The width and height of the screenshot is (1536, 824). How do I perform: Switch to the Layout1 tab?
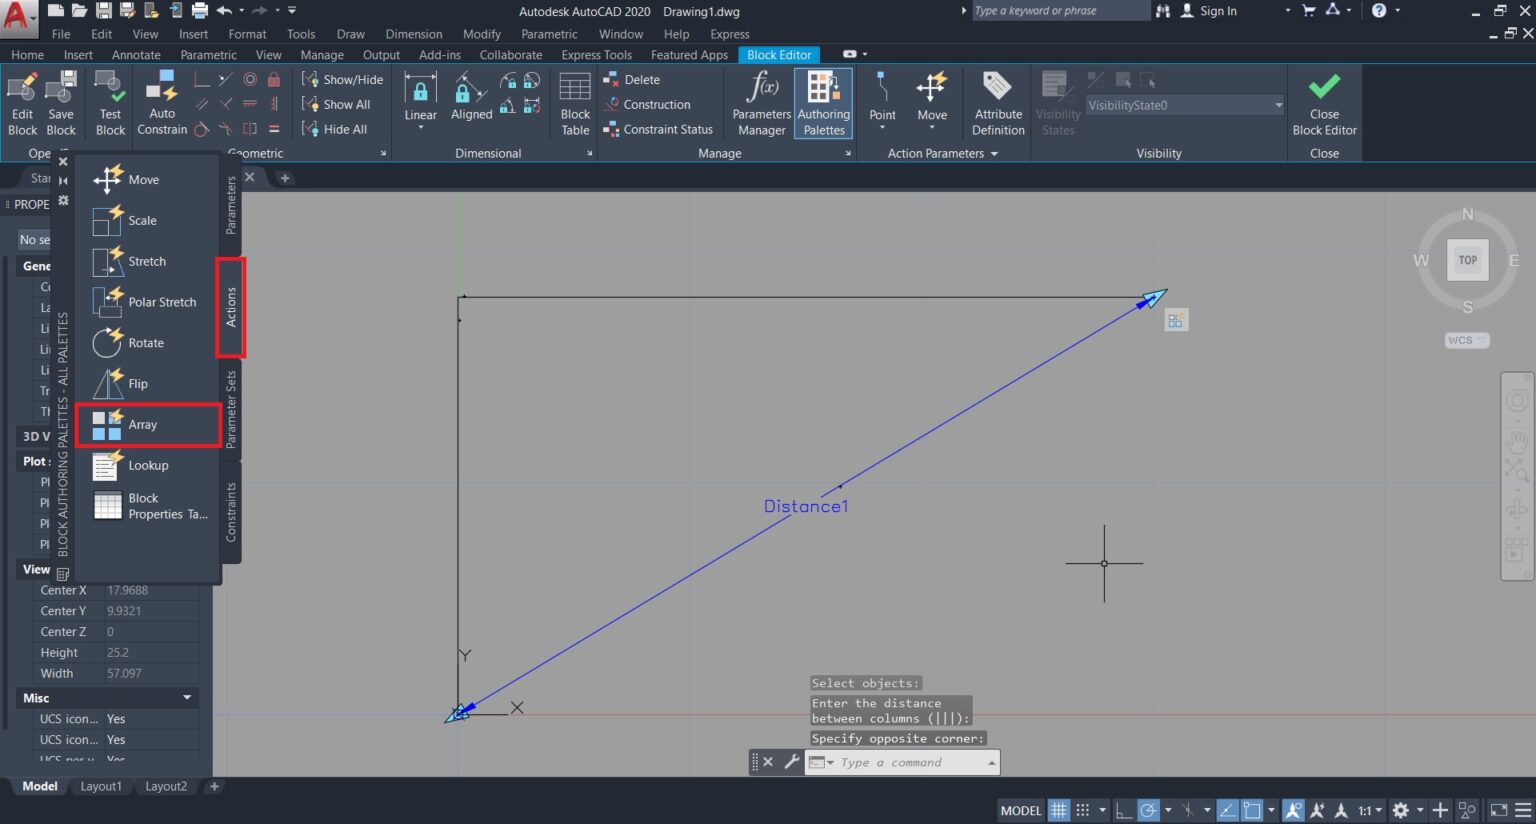click(101, 786)
